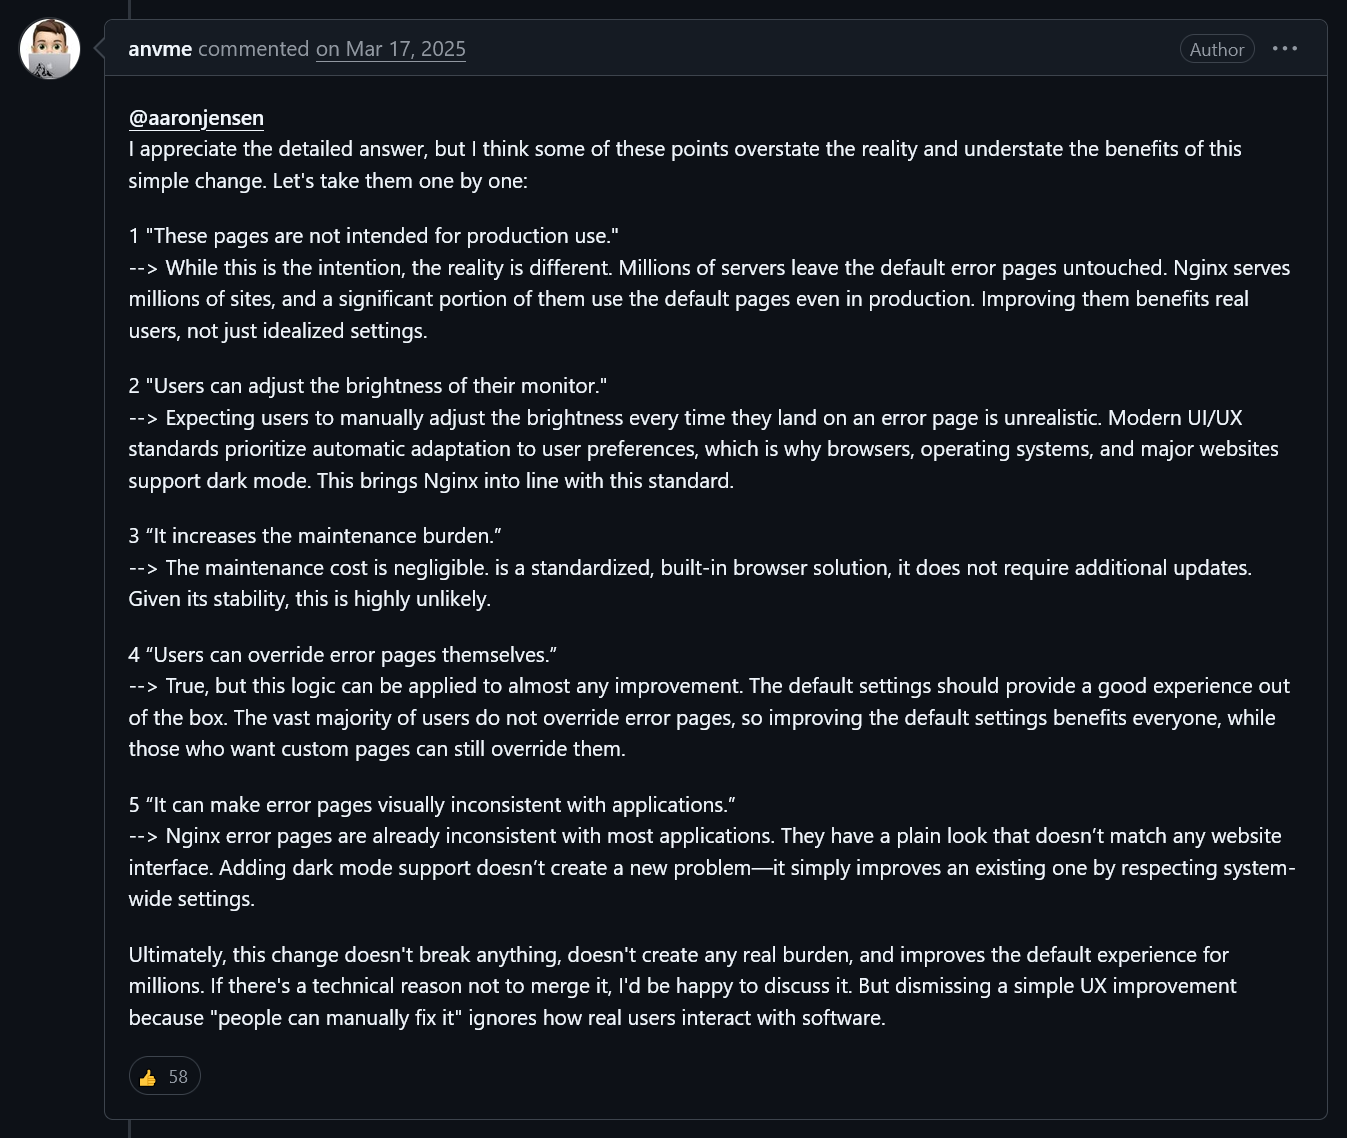This screenshot has width=1347, height=1138.
Task: Open the anvme username link
Action: [x=160, y=49]
